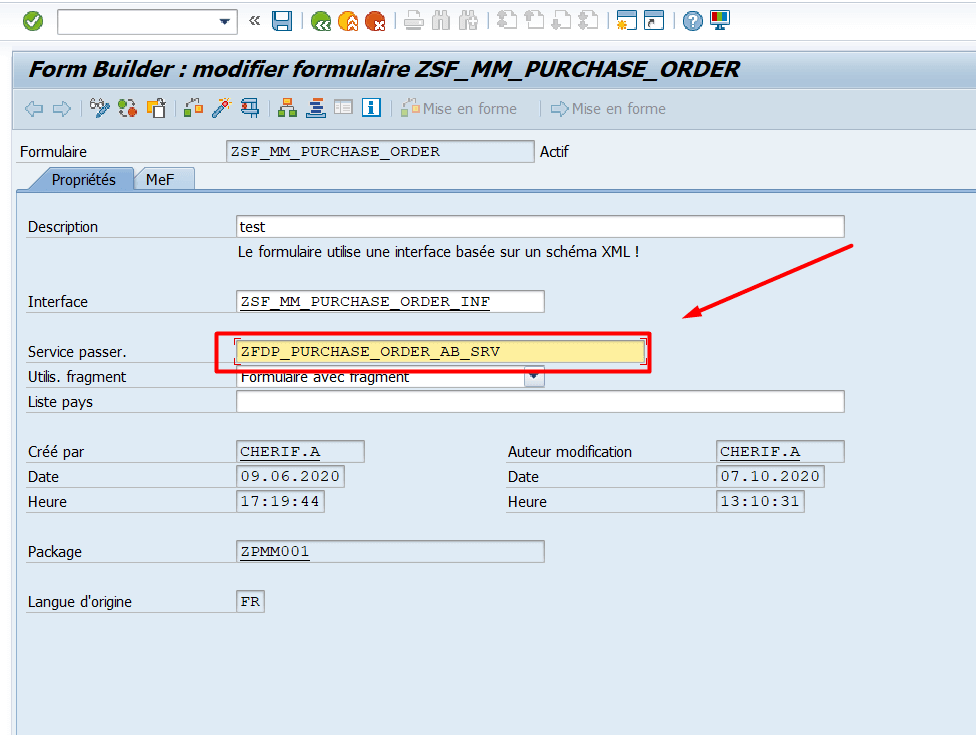Click the other object clipboard icon
Image resolution: width=976 pixels, height=735 pixels.
[x=156, y=108]
